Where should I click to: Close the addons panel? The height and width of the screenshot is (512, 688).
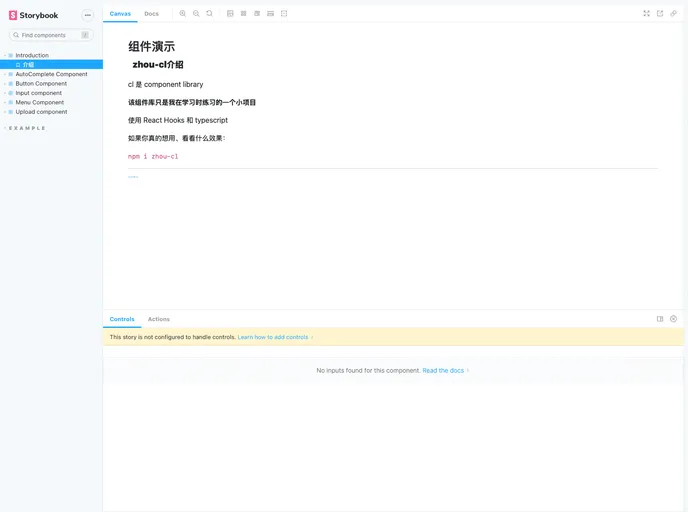click(x=674, y=319)
